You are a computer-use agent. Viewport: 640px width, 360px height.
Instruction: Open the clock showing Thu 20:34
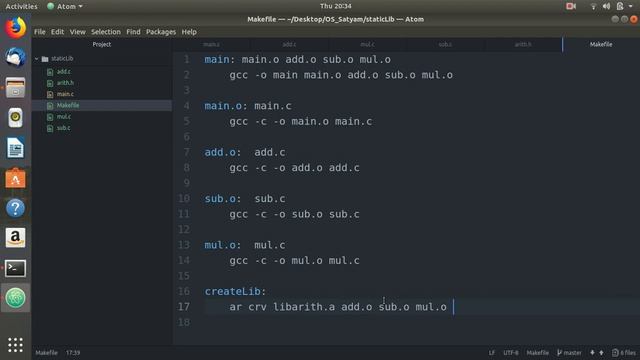336,6
